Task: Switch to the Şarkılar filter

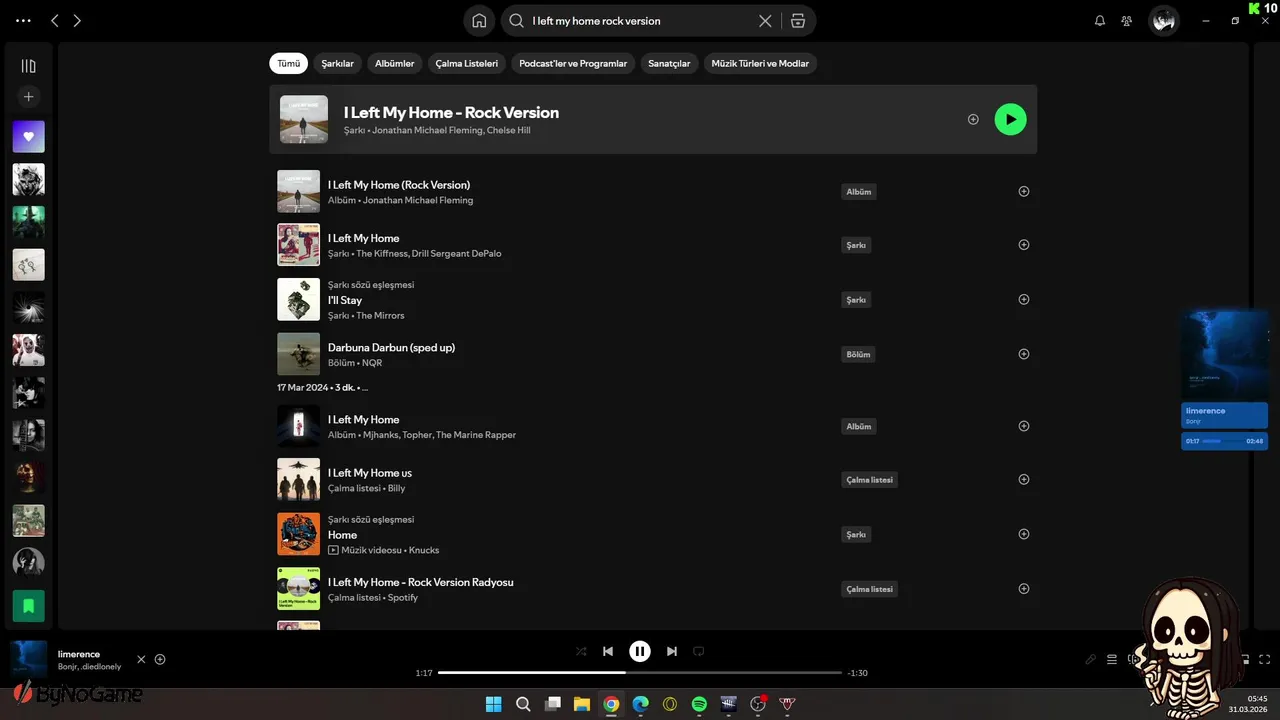Action: pos(338,63)
